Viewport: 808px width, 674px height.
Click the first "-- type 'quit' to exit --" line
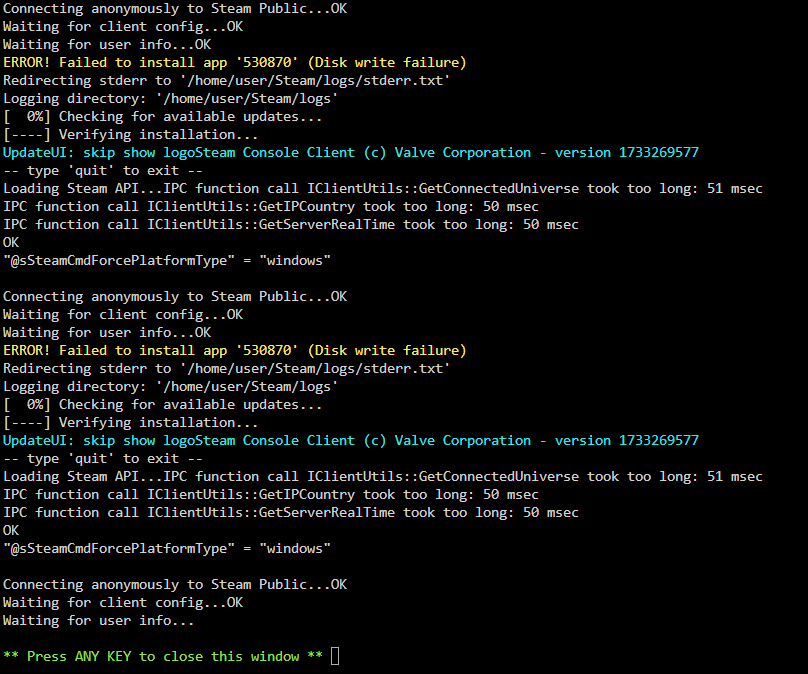point(103,171)
